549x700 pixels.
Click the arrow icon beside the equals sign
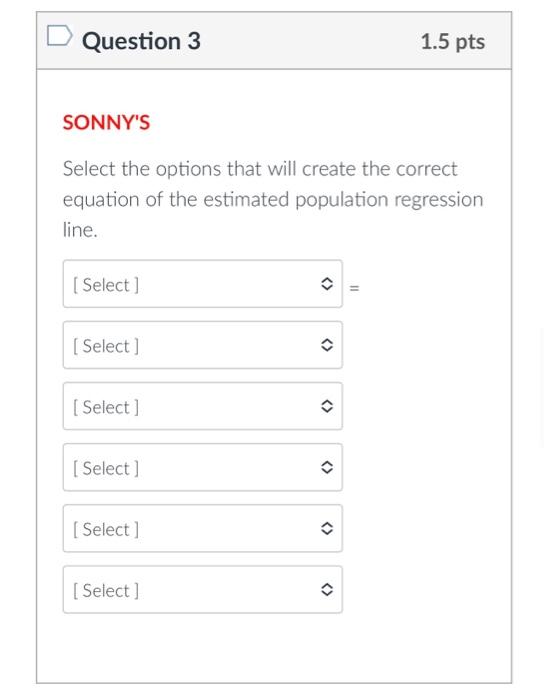pyautogui.click(x=327, y=283)
